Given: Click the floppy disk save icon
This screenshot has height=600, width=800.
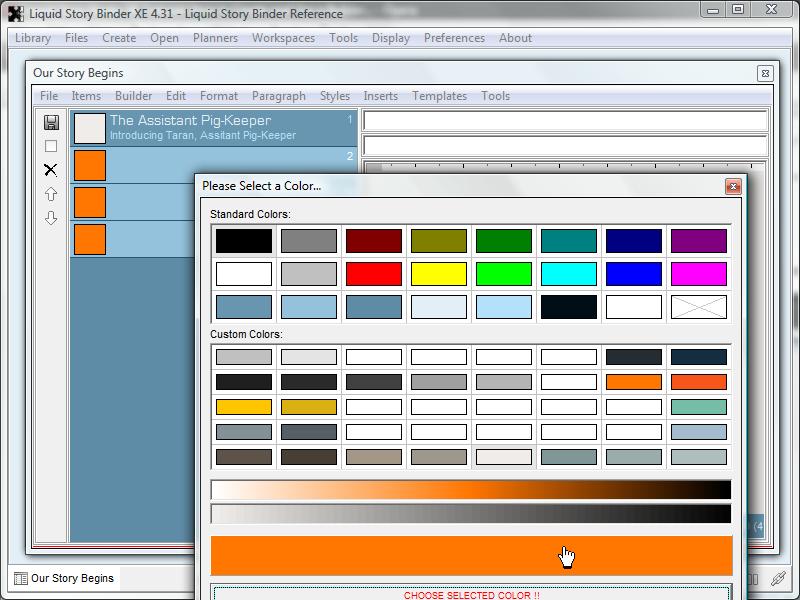Looking at the screenshot, I should [51, 122].
